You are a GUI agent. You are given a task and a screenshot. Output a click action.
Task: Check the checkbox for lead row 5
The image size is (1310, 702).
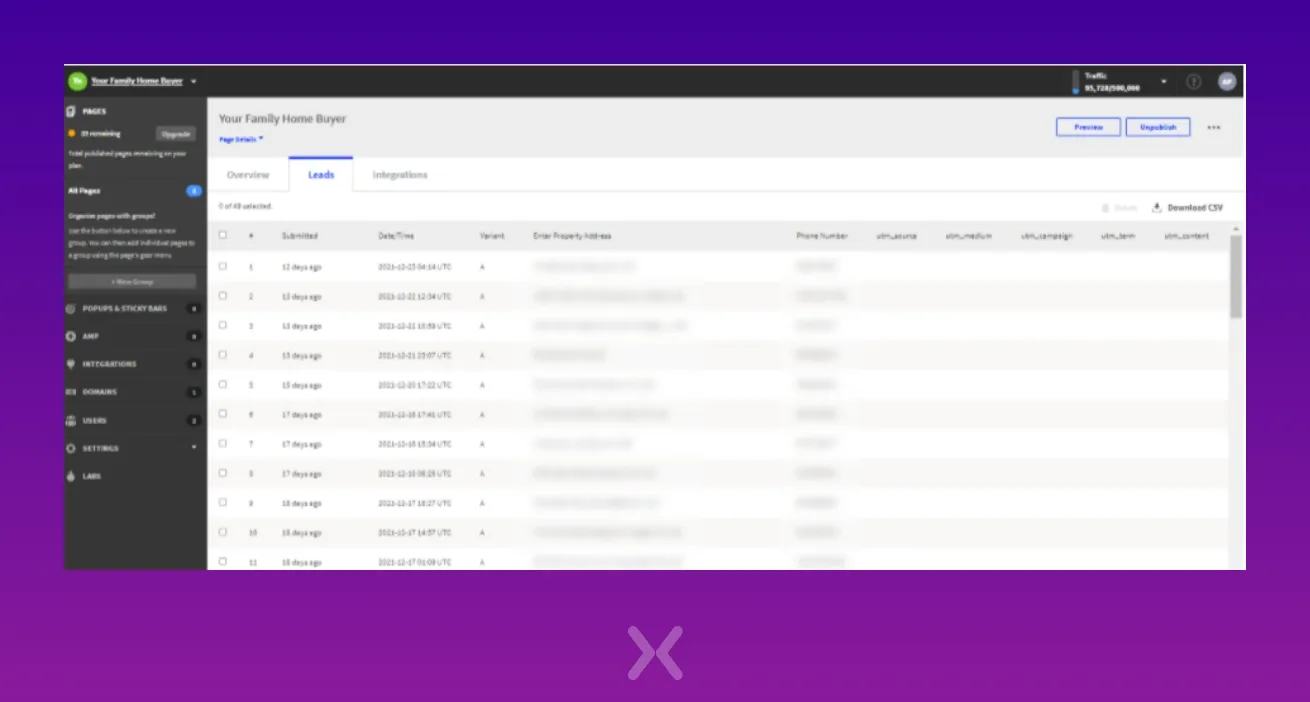[x=223, y=384]
